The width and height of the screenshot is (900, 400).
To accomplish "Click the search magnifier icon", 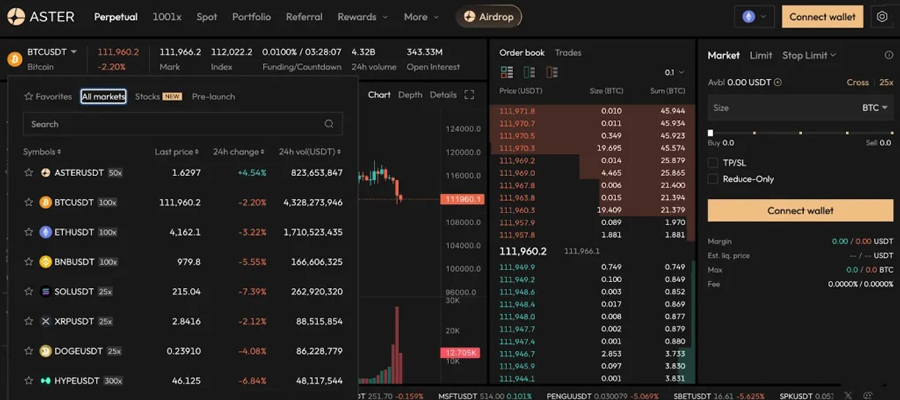I will pos(329,124).
